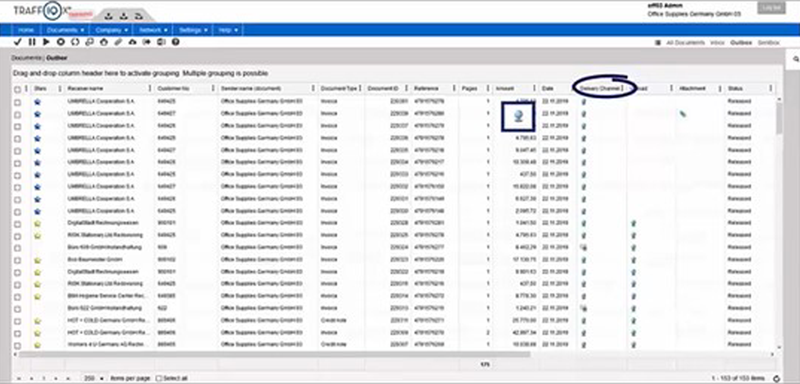Image resolution: width=800 pixels, height=384 pixels.
Task: Go to the Home menu item
Action: pos(26,30)
